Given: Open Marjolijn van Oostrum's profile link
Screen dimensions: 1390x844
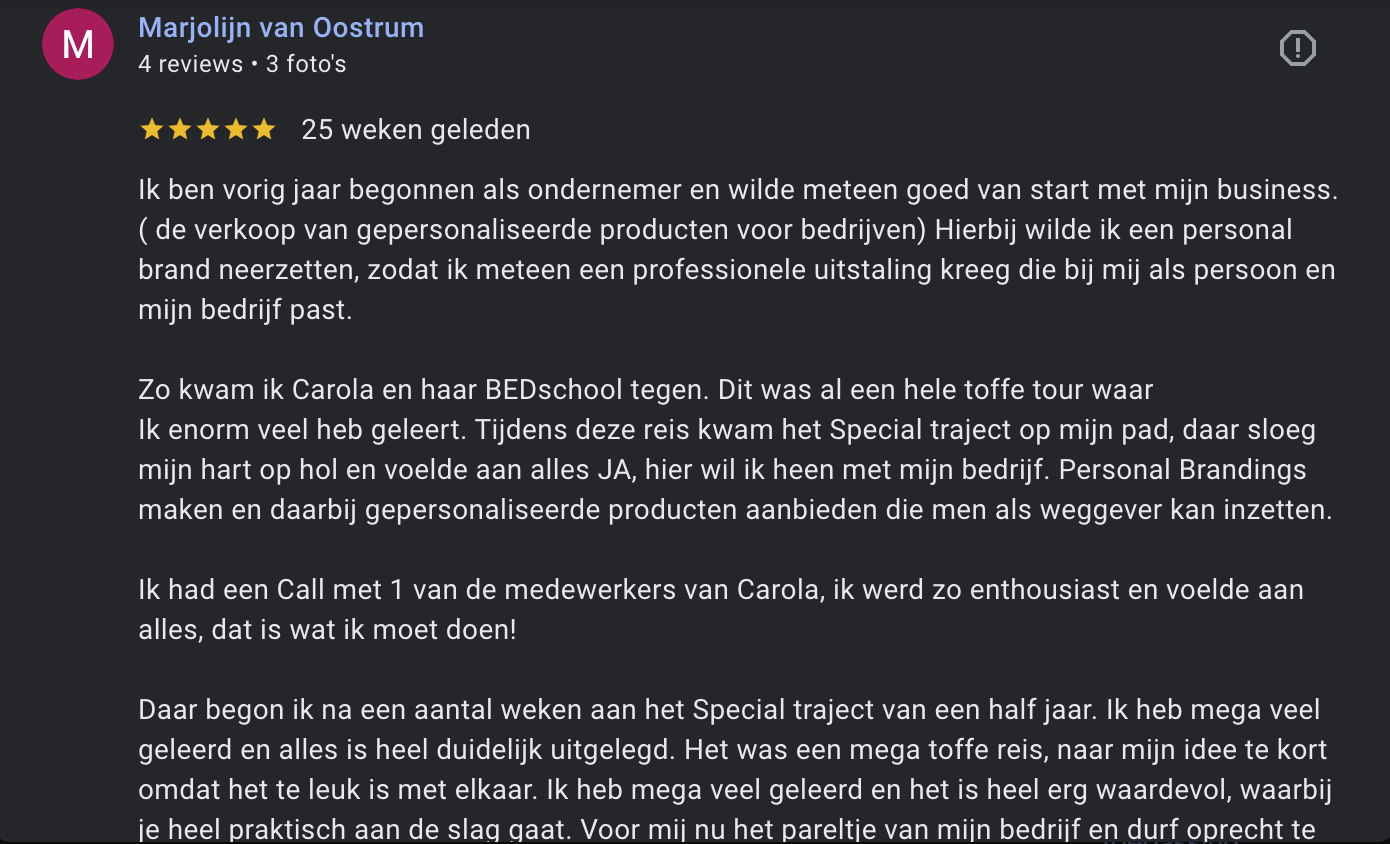Looking at the screenshot, I should pos(281,27).
